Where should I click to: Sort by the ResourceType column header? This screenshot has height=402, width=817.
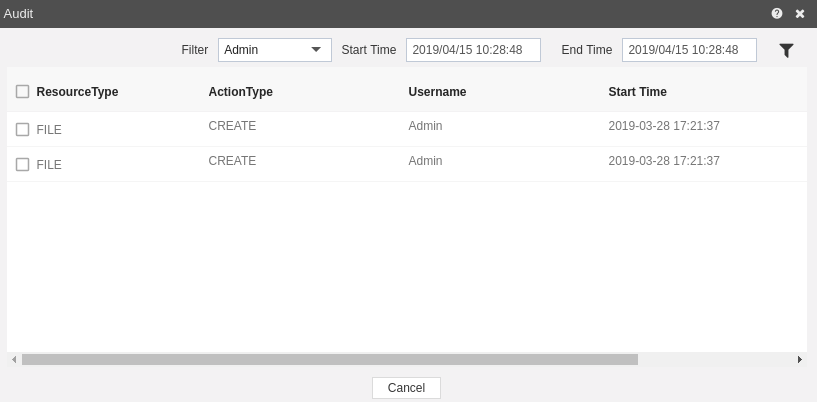pos(77,92)
